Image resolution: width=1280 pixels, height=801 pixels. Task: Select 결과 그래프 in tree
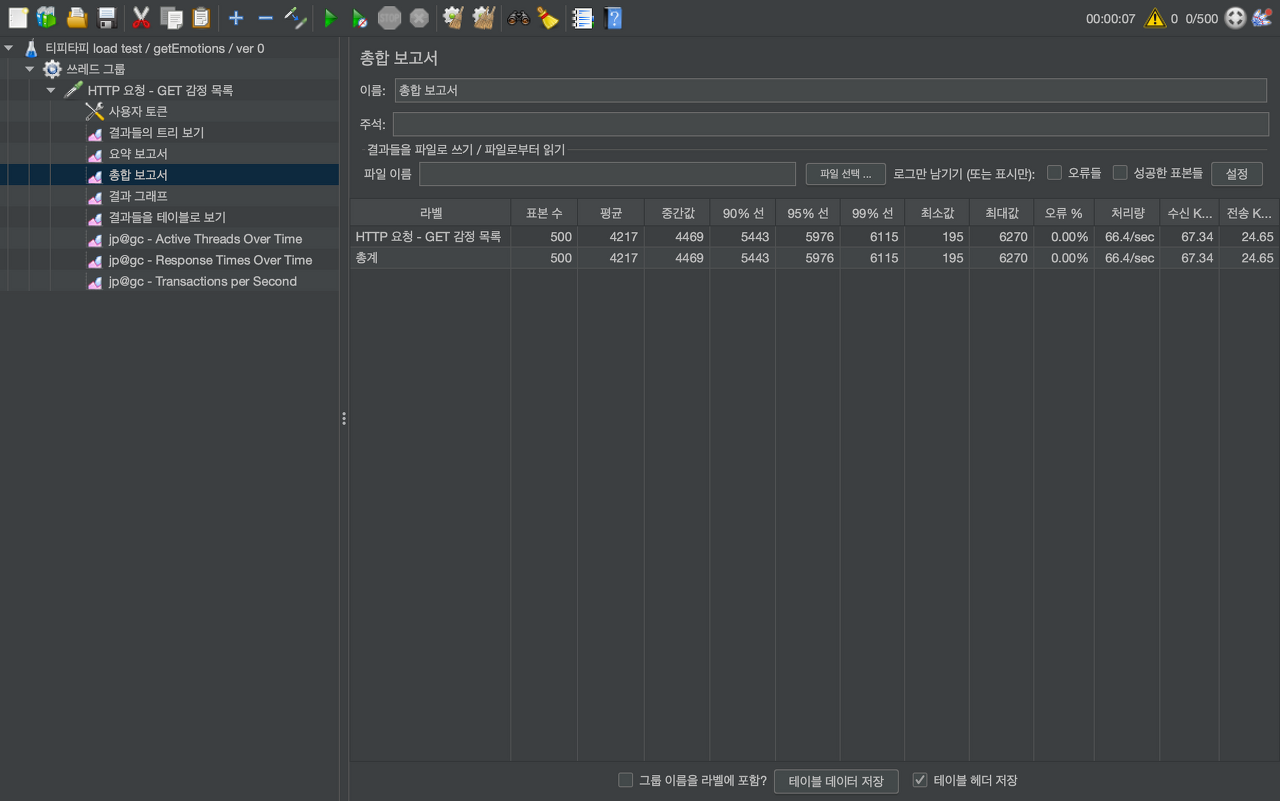(x=138, y=196)
